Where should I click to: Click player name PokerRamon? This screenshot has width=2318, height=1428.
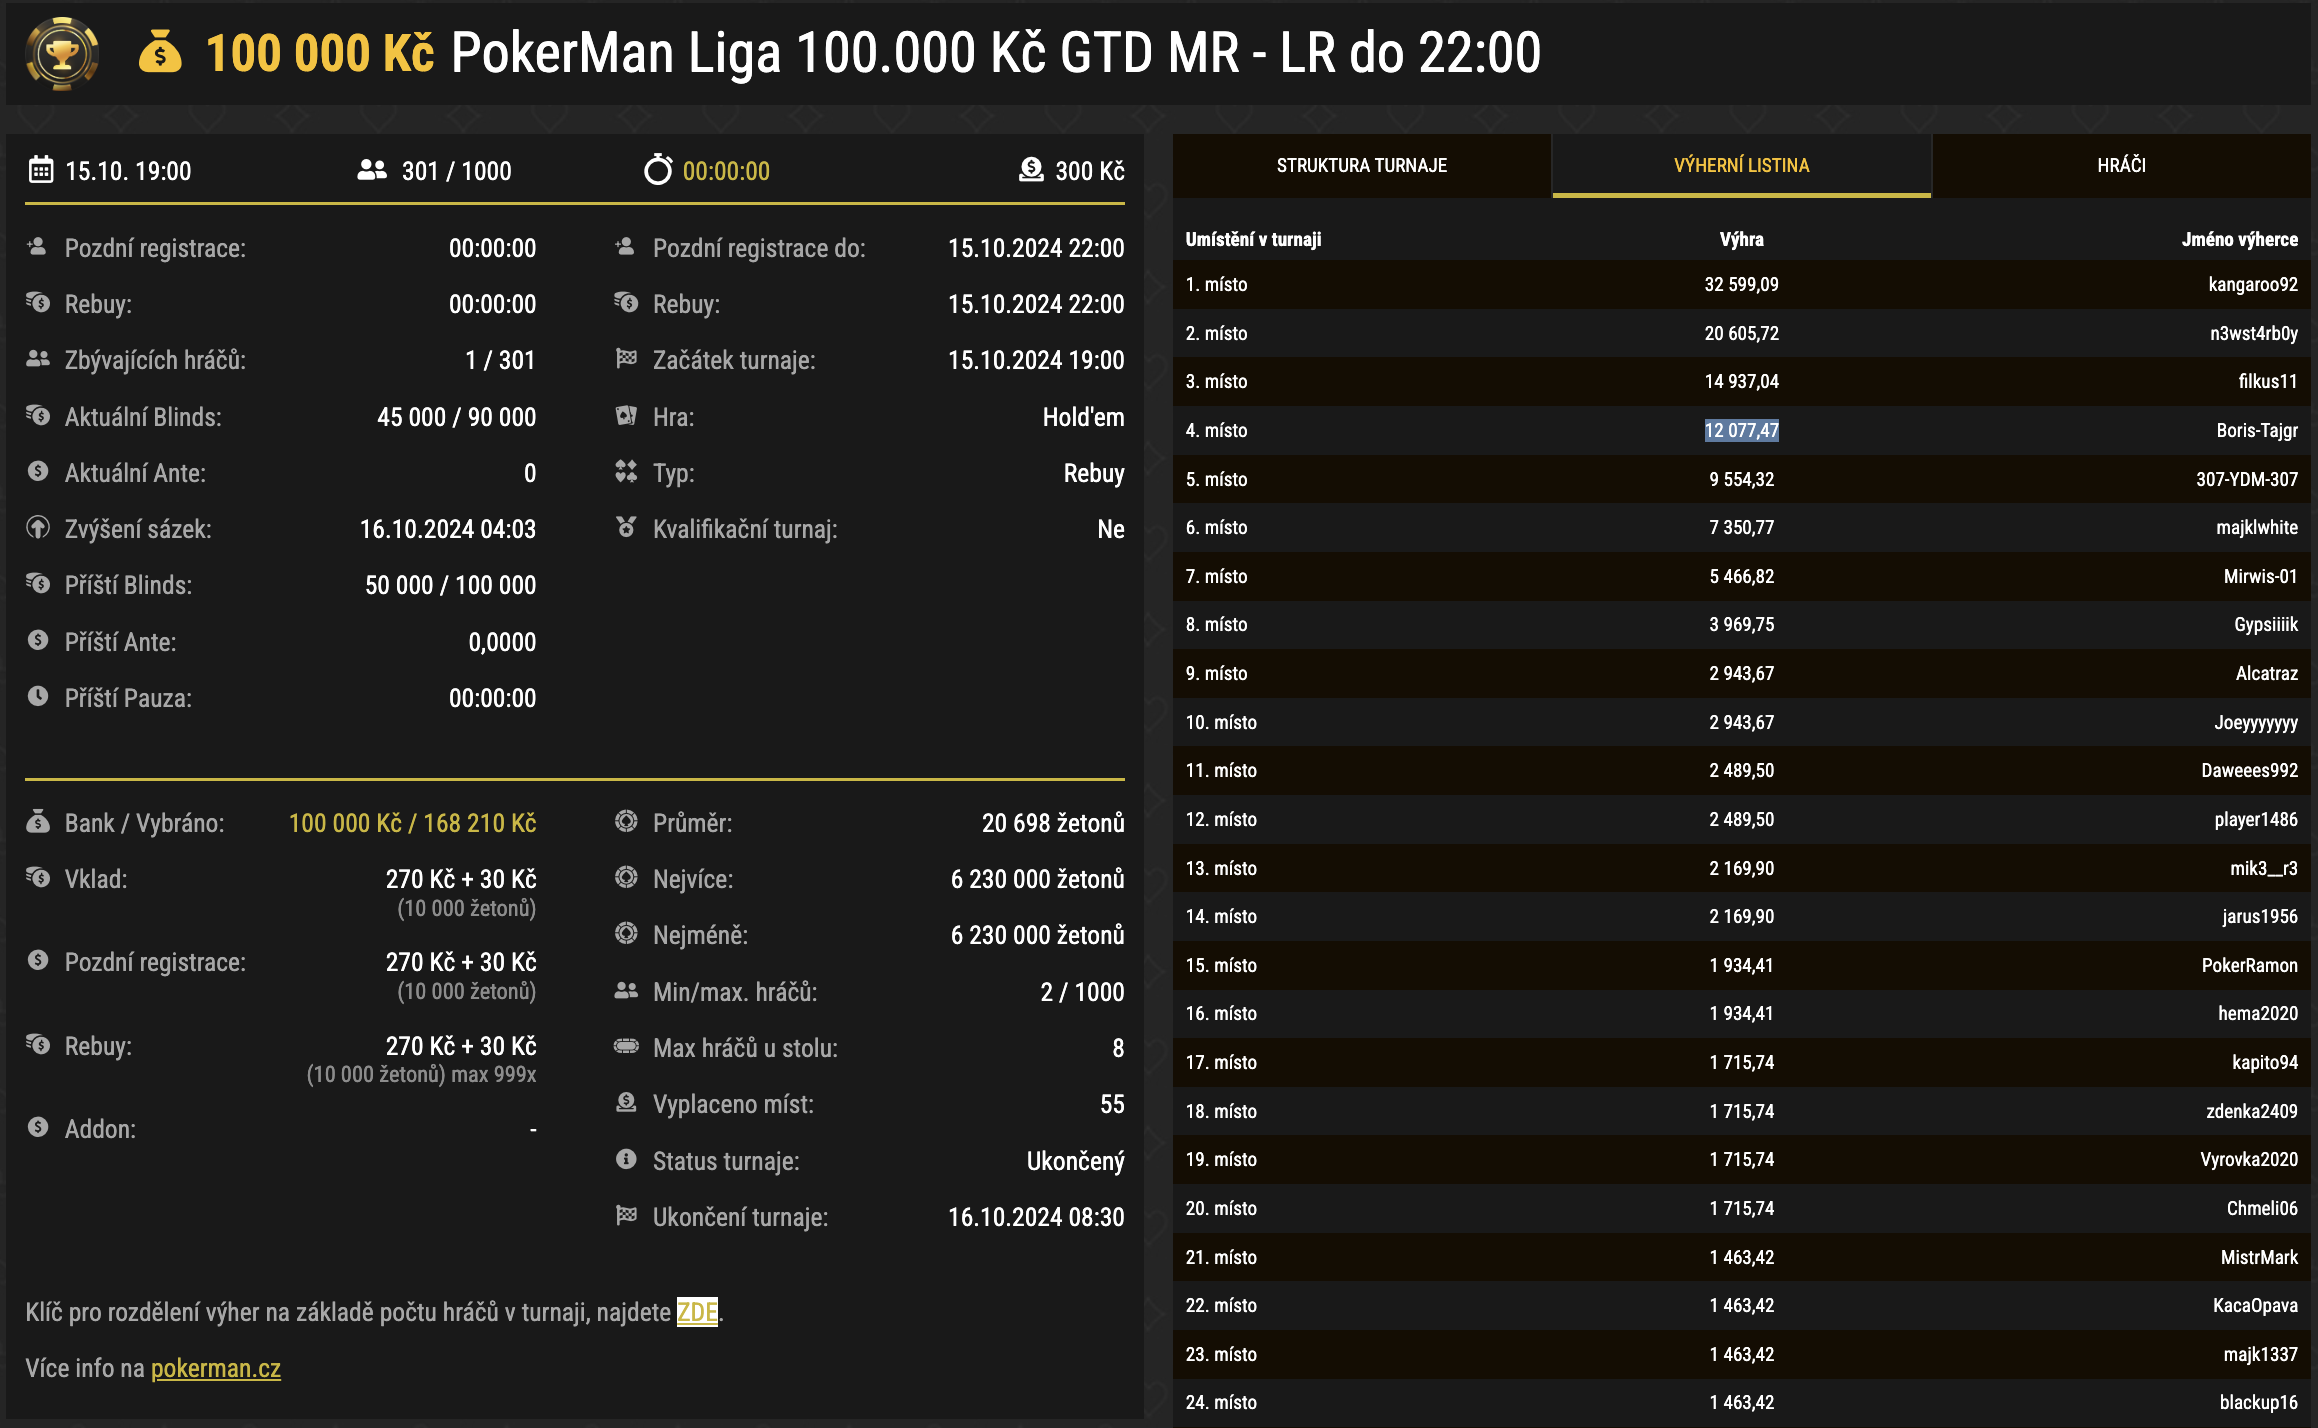point(2250,965)
